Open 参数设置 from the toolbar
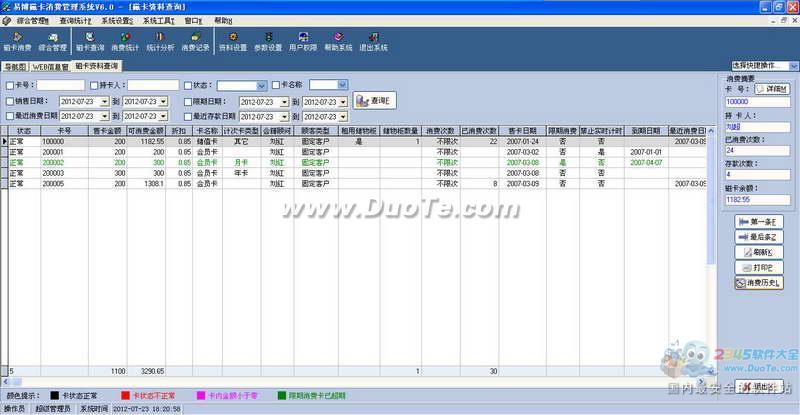Image resolution: width=800 pixels, height=415 pixels. click(x=268, y=41)
